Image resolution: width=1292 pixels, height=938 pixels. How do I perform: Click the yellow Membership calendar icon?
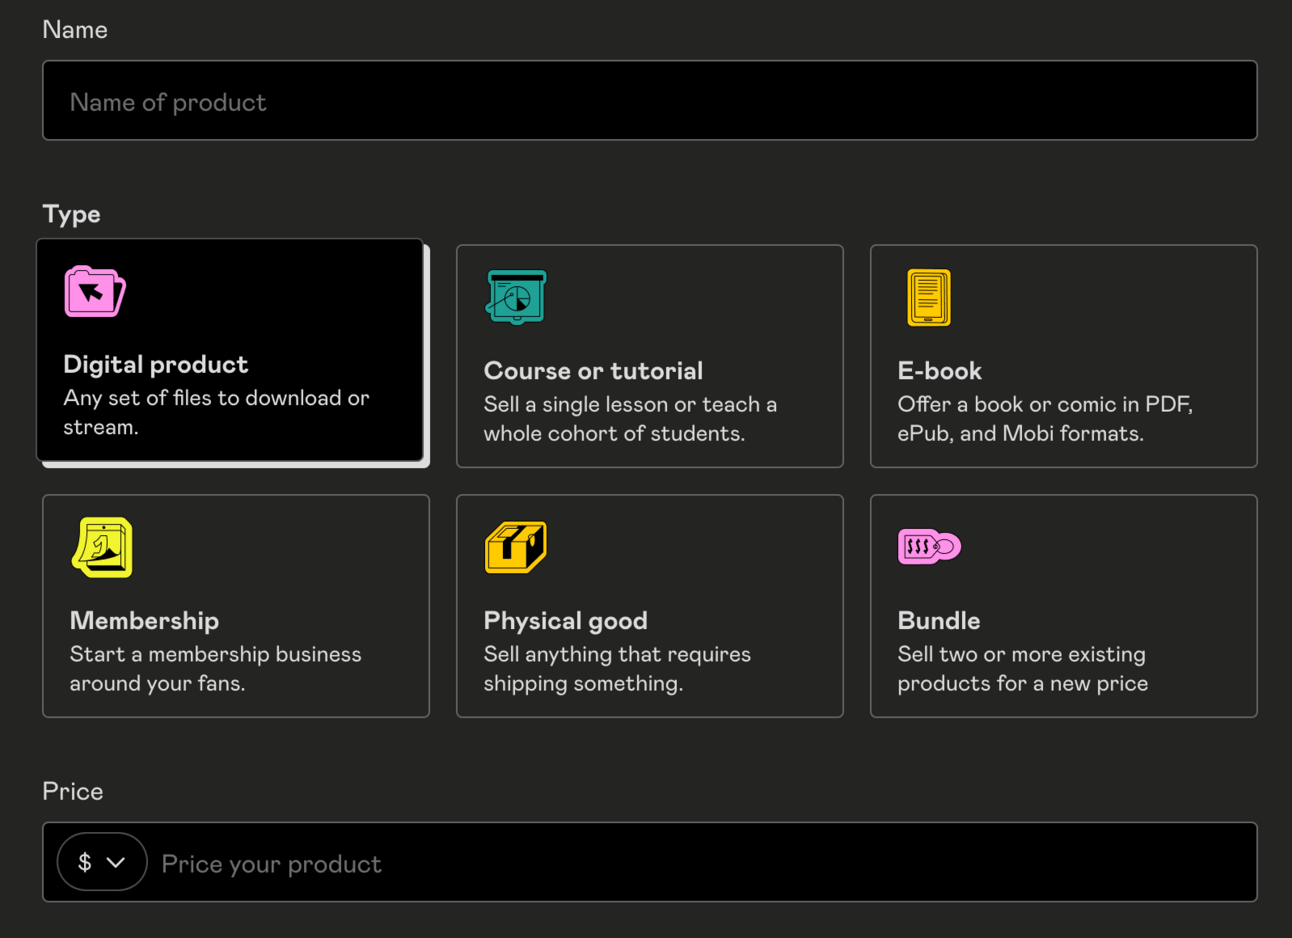tap(102, 547)
